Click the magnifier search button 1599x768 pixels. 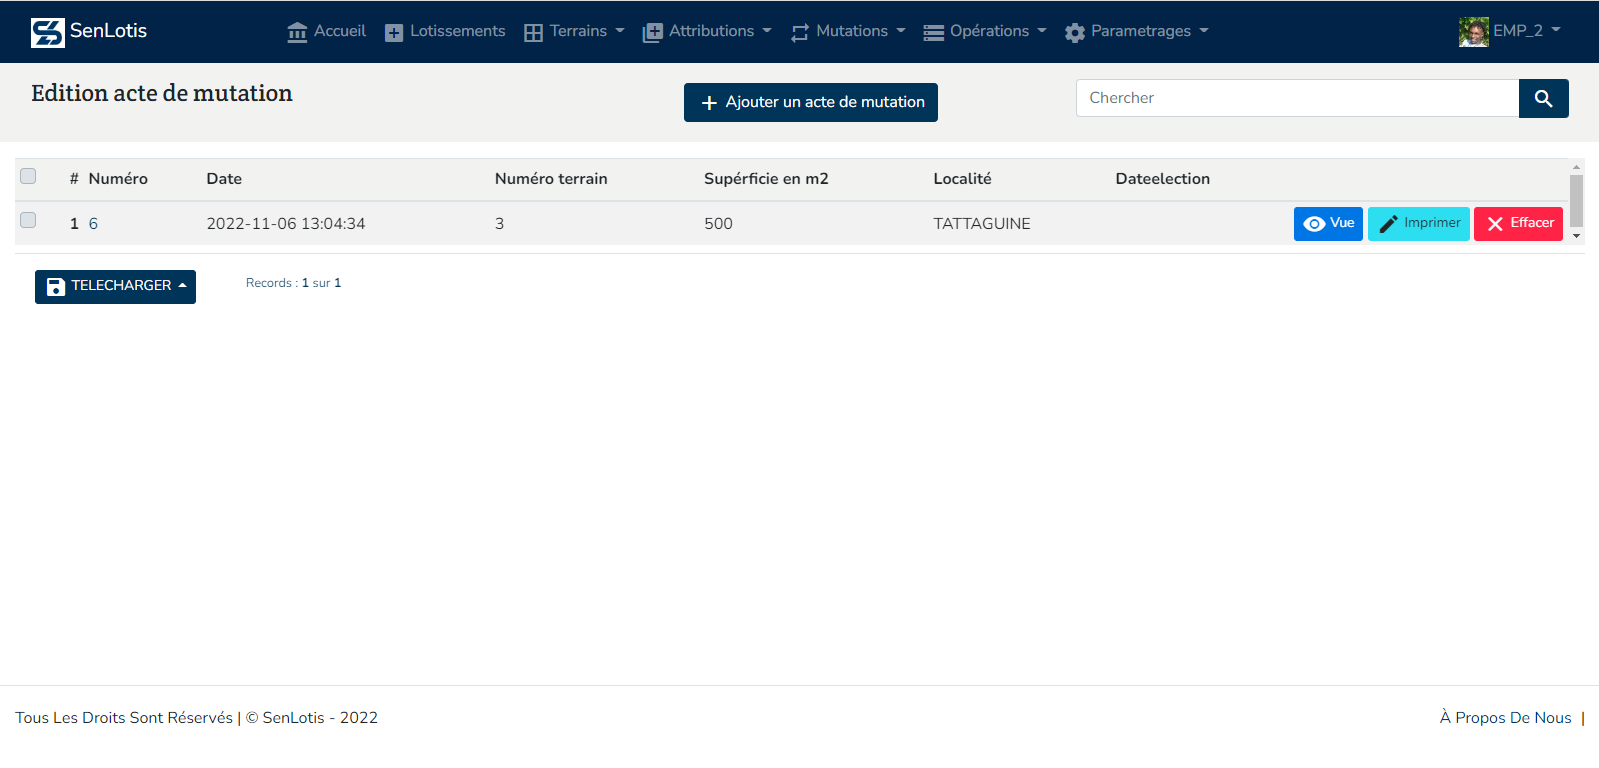coord(1543,98)
